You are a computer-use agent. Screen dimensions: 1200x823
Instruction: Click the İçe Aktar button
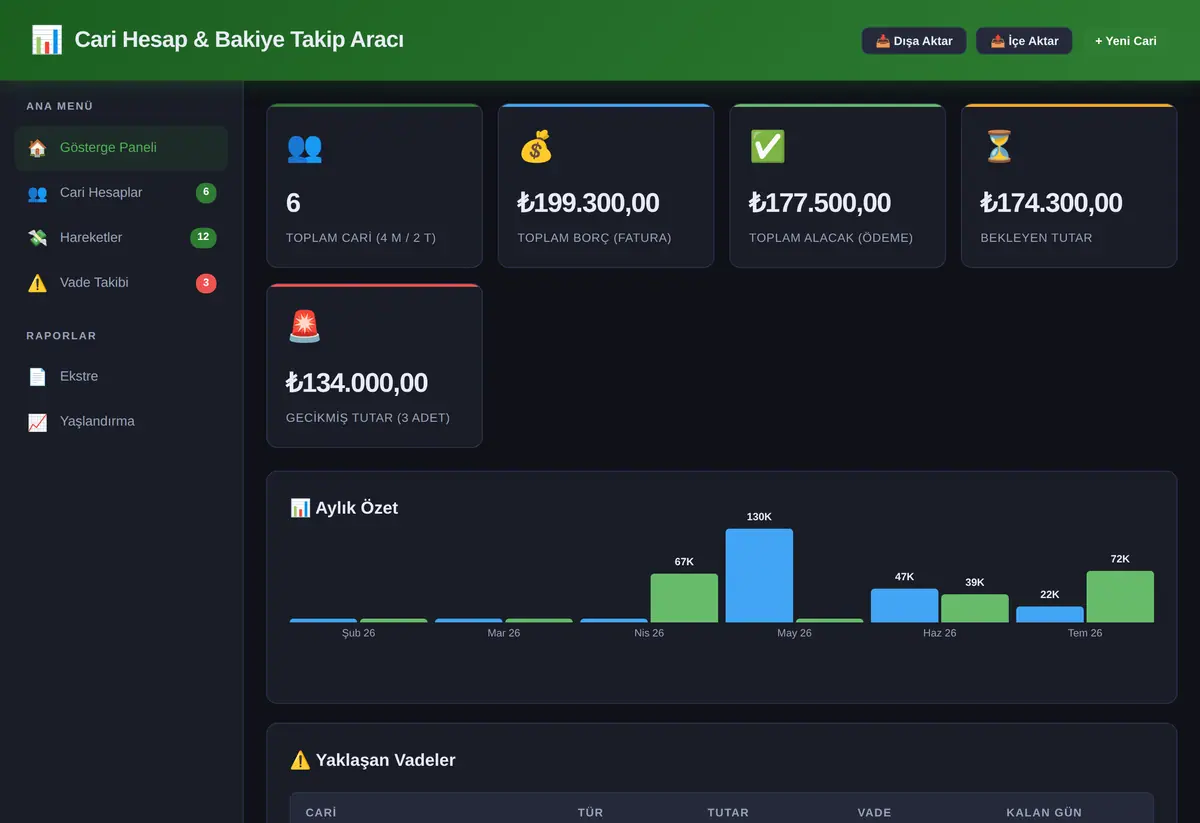click(x=1024, y=41)
